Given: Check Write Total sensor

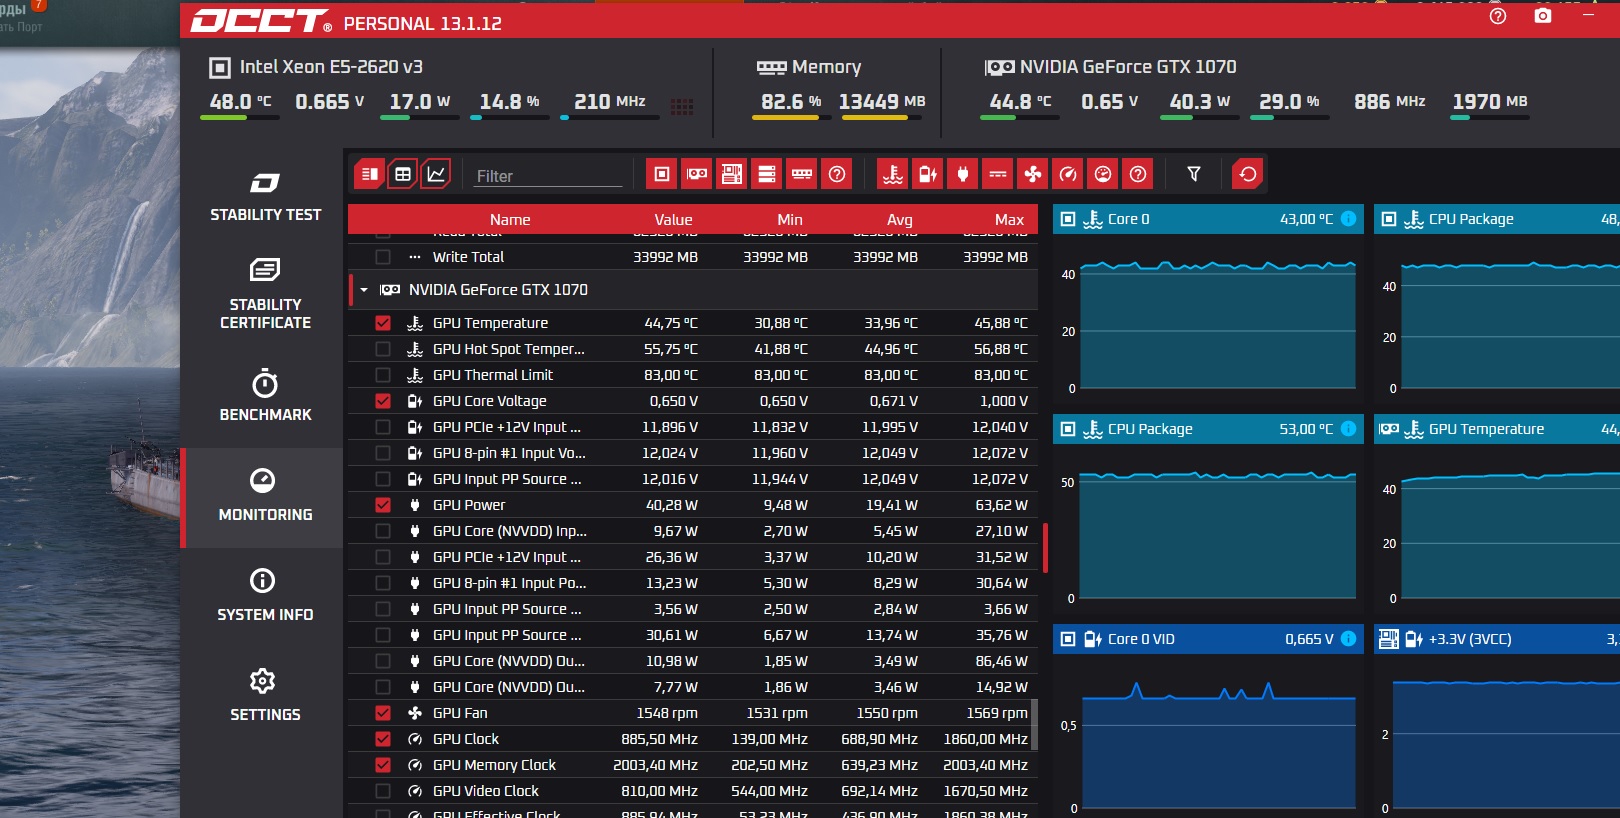Looking at the screenshot, I should [383, 257].
